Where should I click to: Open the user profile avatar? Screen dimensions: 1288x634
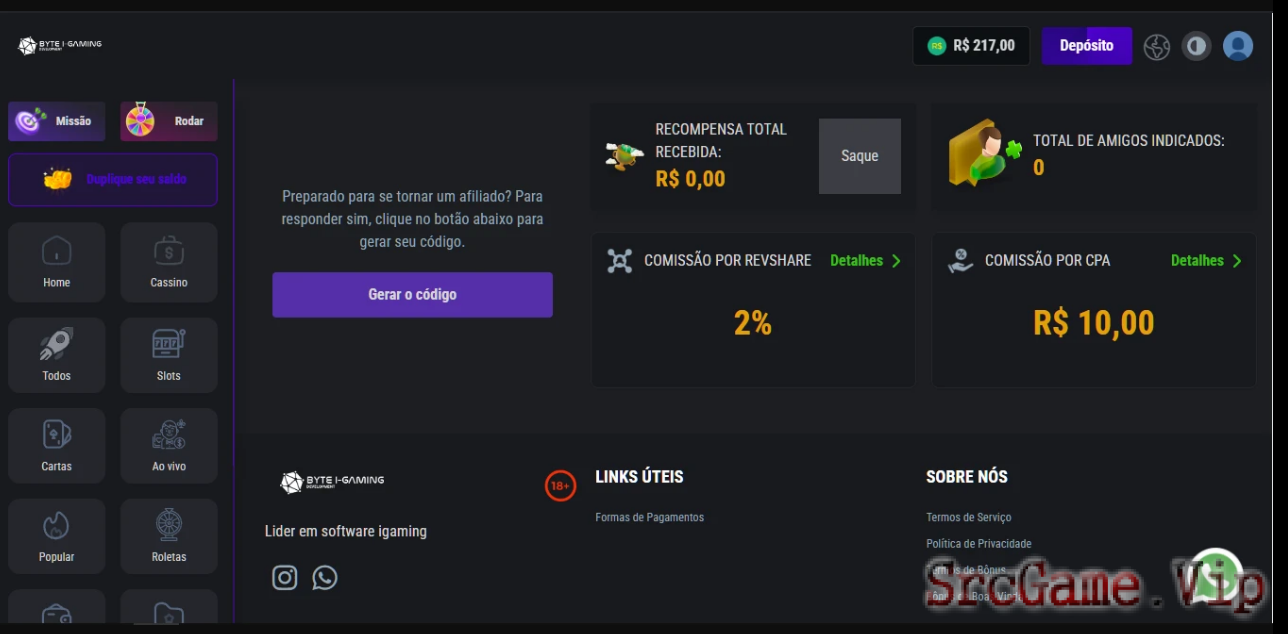coord(1238,46)
